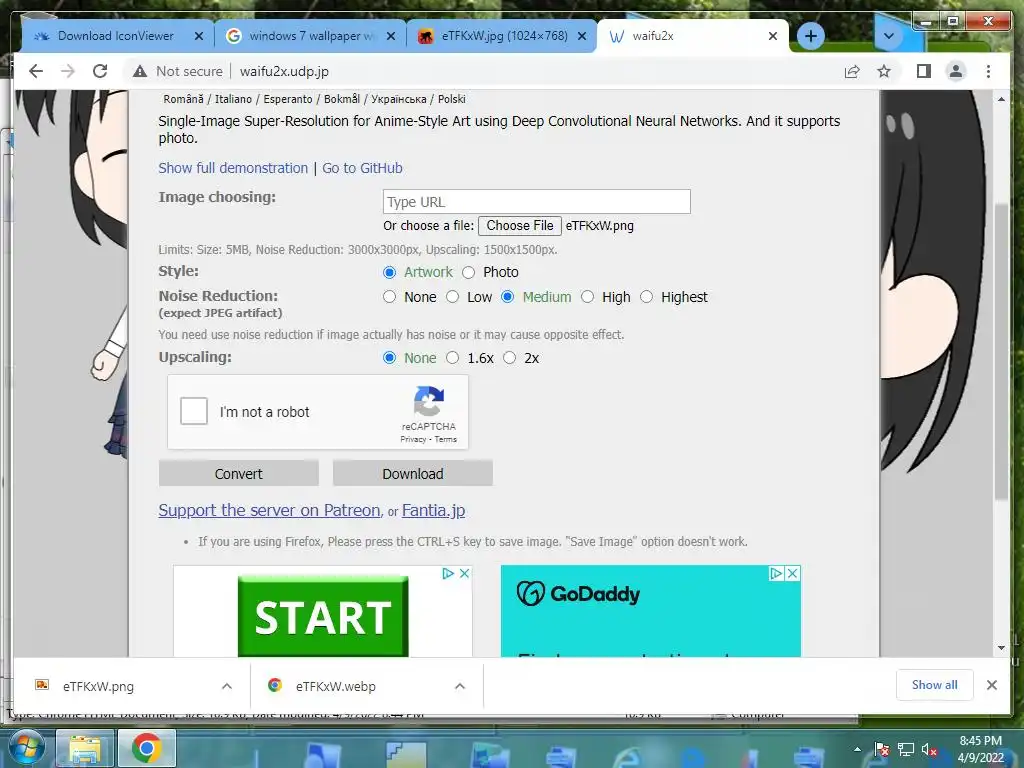Close the windows 7 wallpaper tab
The width and height of the screenshot is (1024, 768).
point(391,37)
